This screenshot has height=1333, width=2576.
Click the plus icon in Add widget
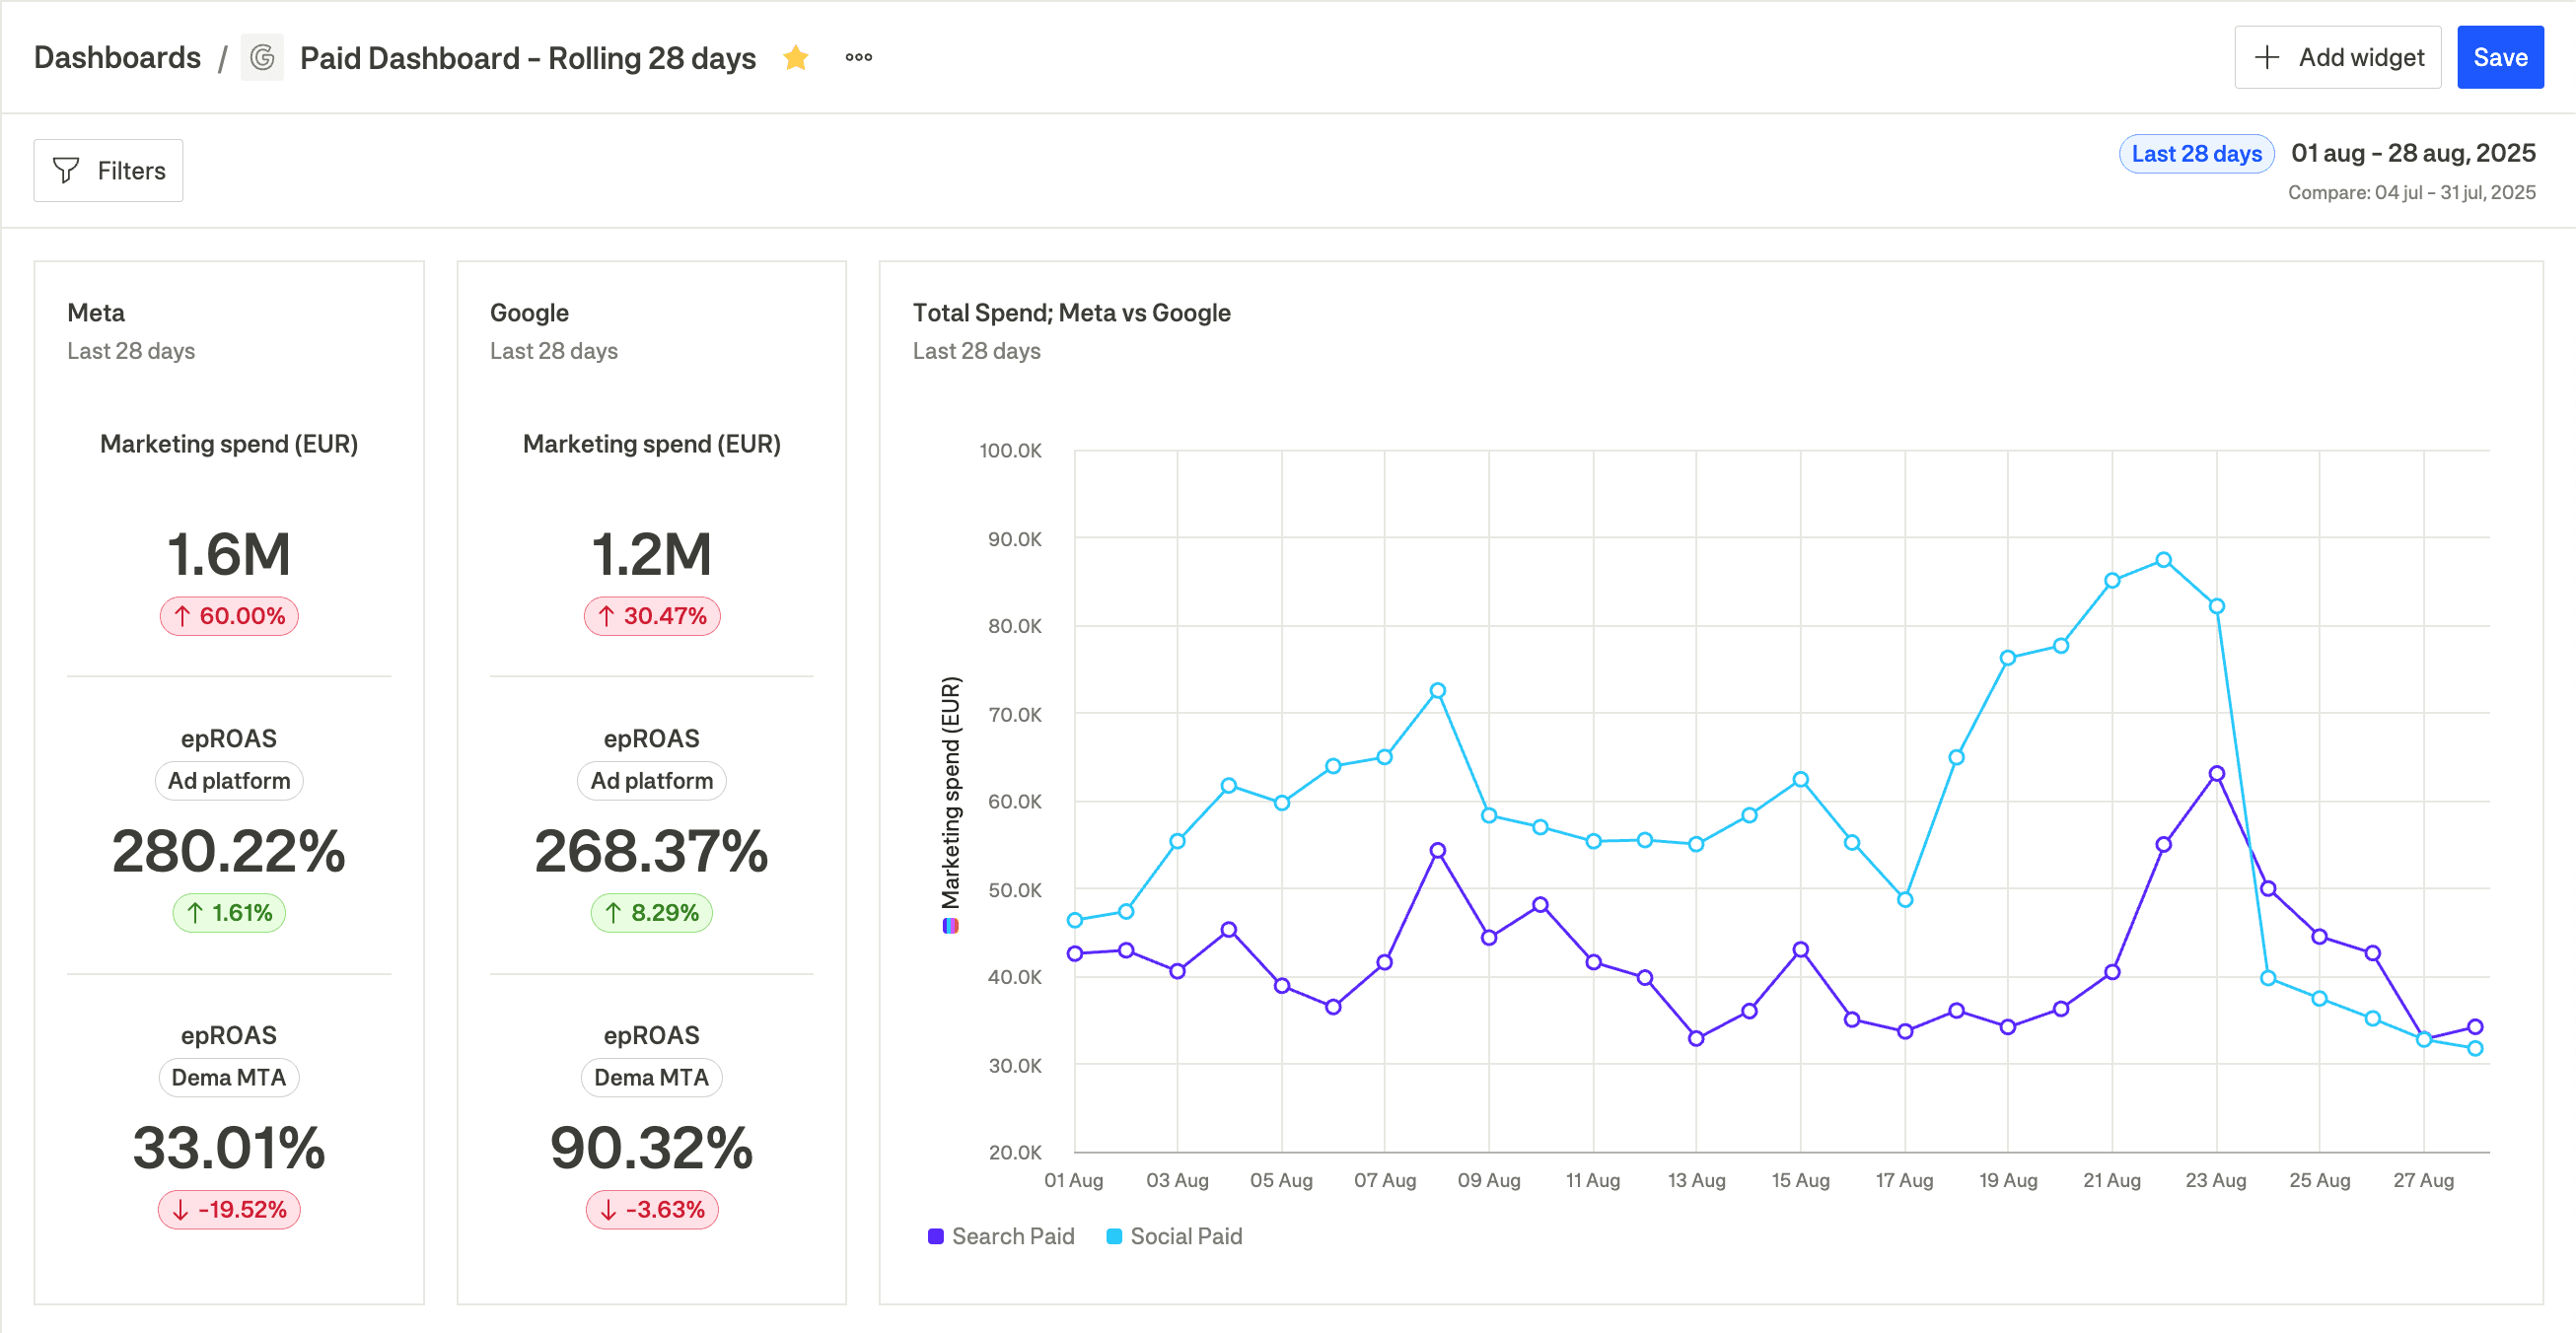(x=2267, y=58)
